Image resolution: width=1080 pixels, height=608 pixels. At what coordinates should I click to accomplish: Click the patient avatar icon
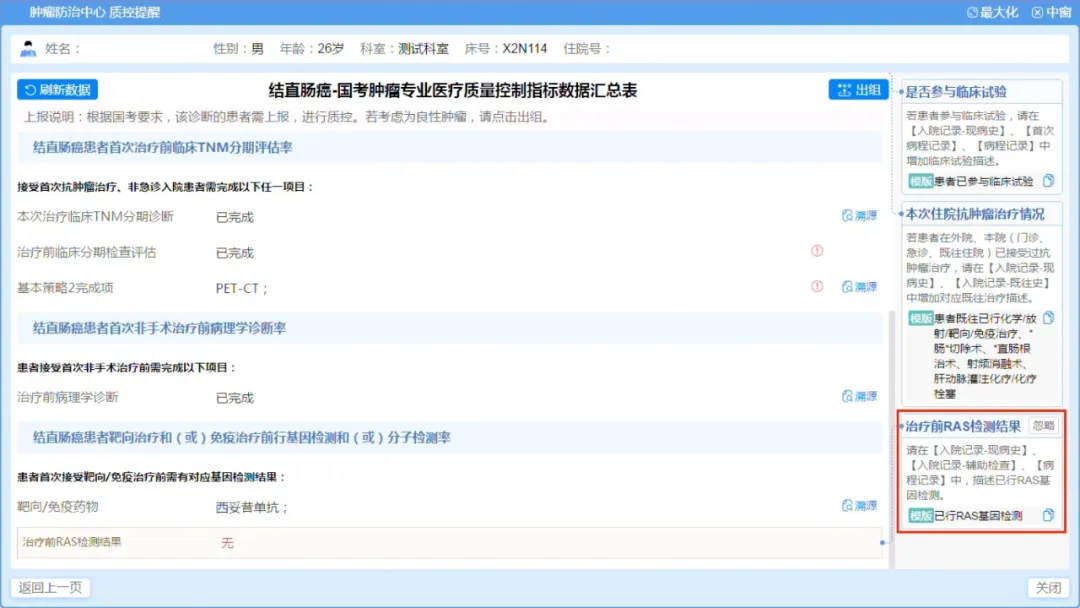coord(28,48)
